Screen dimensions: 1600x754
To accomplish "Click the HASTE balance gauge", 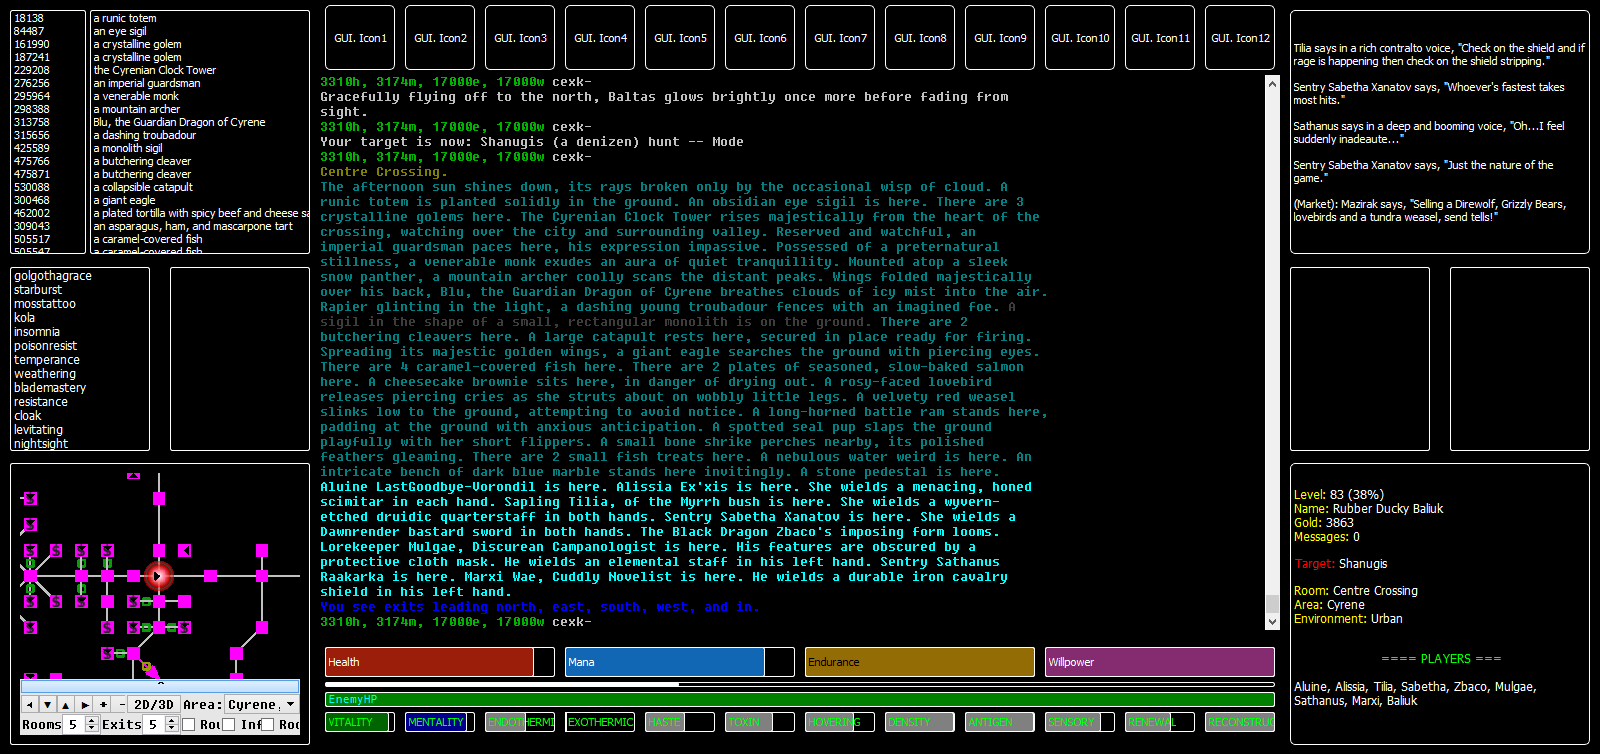I will 680,722.
